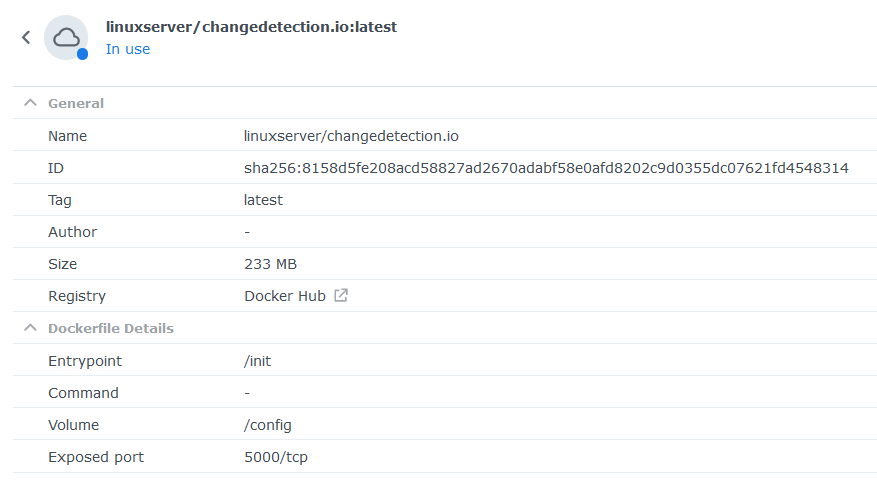Open the Docker Hub registry link
Image resolution: width=877 pixels, height=490 pixels.
tap(285, 296)
